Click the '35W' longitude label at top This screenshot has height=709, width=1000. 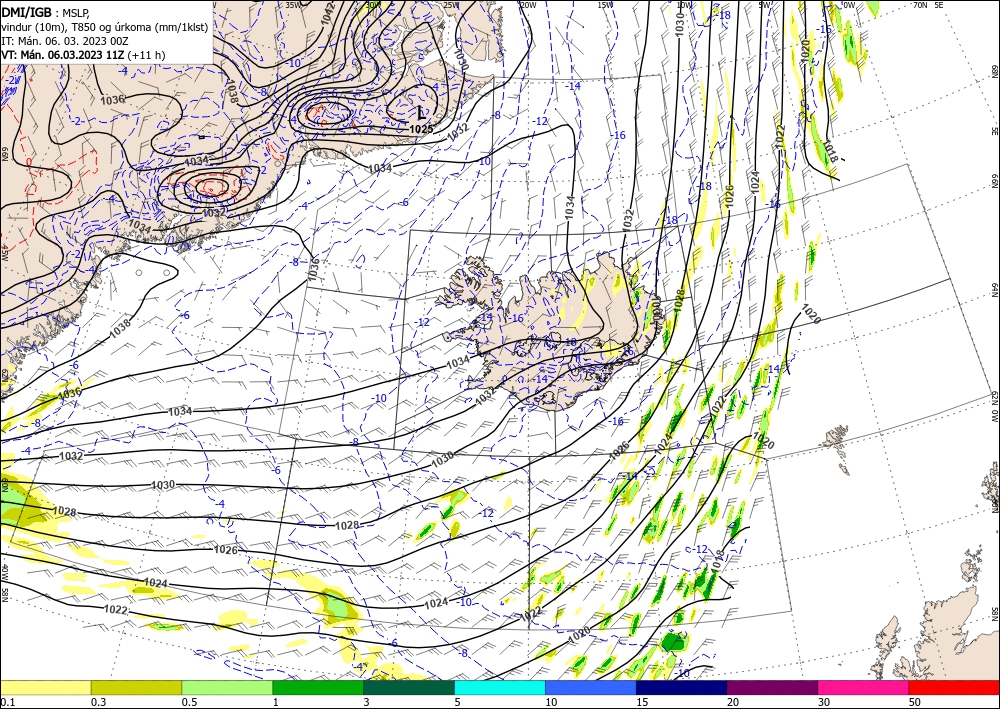[x=293, y=5]
